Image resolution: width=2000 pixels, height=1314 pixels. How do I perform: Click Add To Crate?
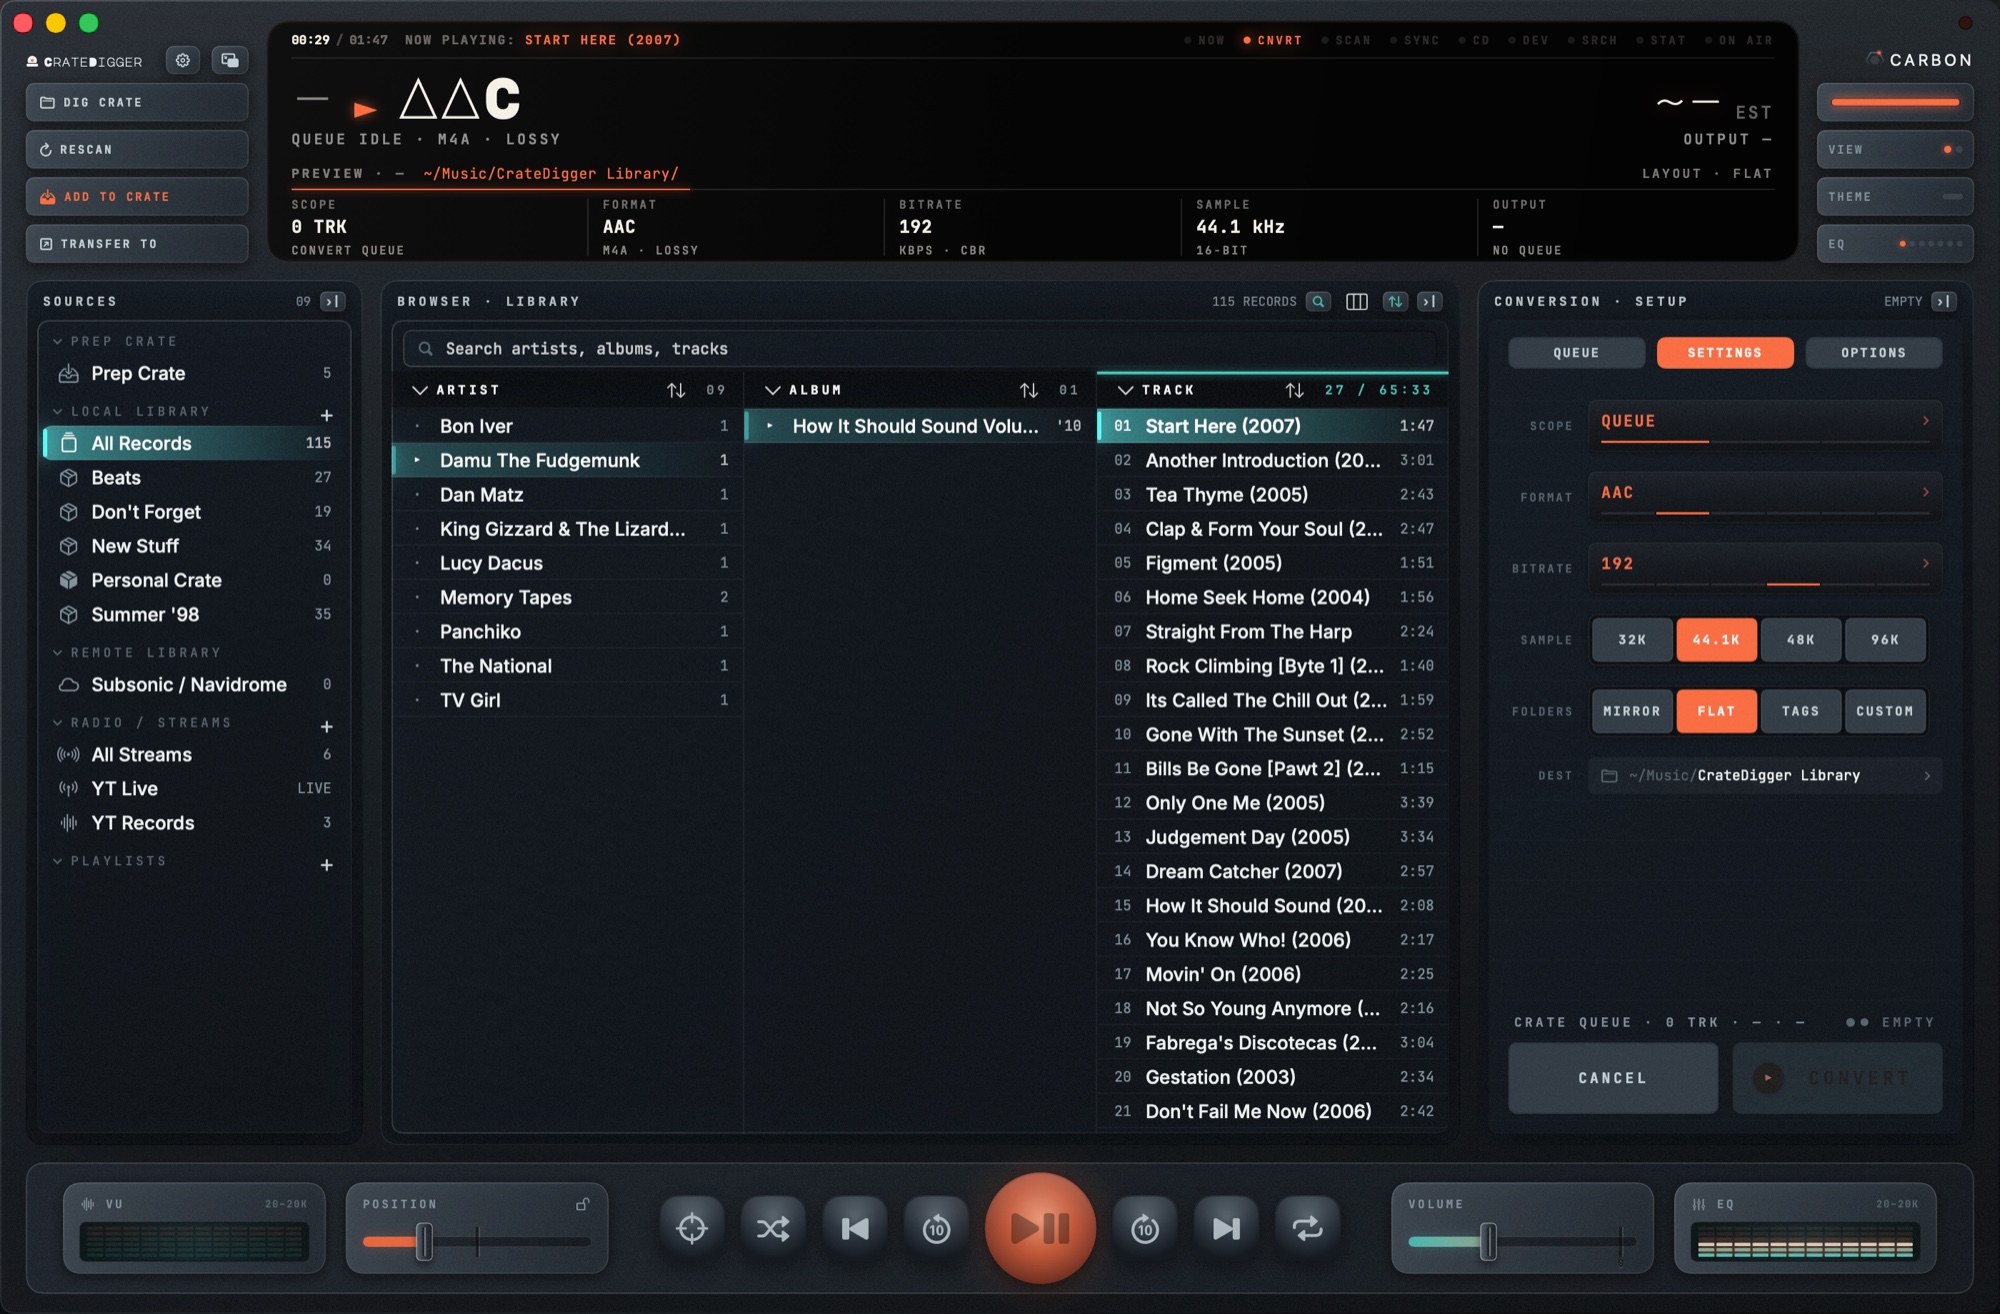coord(137,197)
